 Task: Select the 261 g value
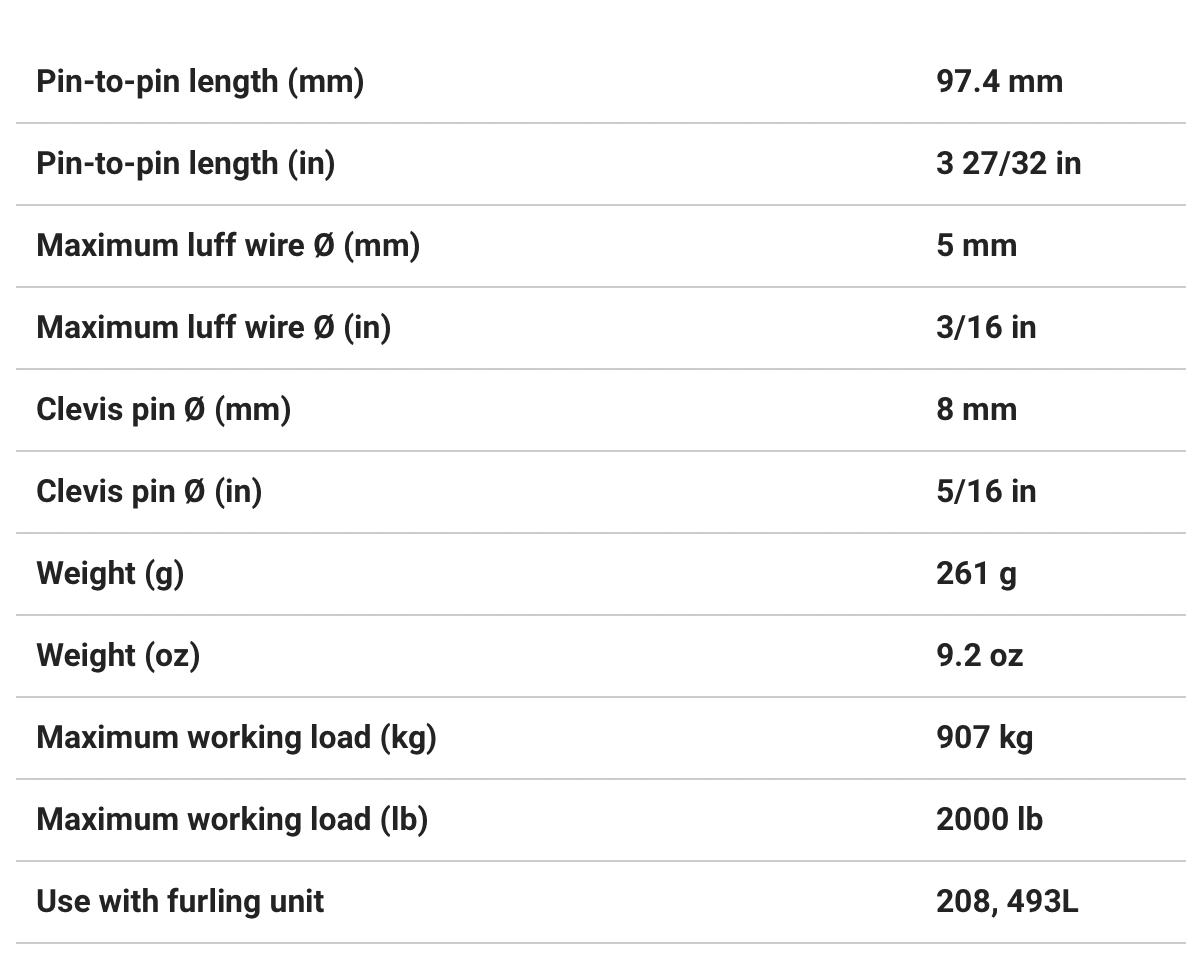tap(976, 573)
